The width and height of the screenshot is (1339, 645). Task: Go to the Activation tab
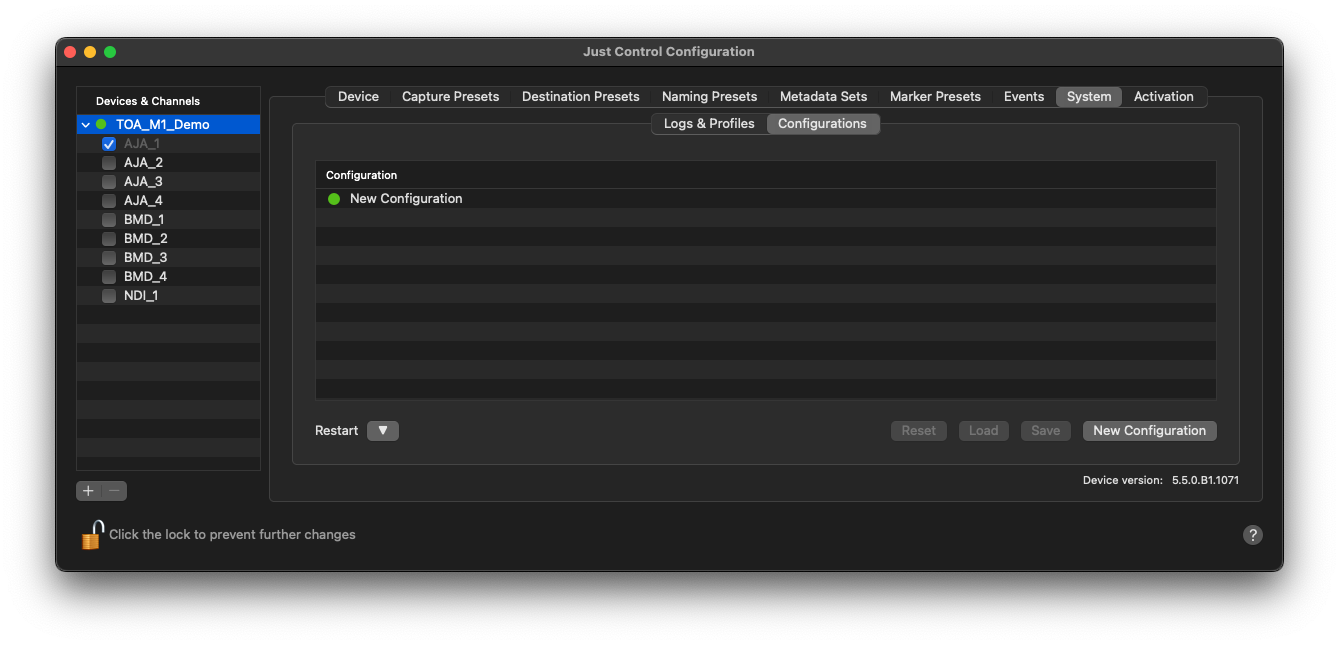(1164, 97)
